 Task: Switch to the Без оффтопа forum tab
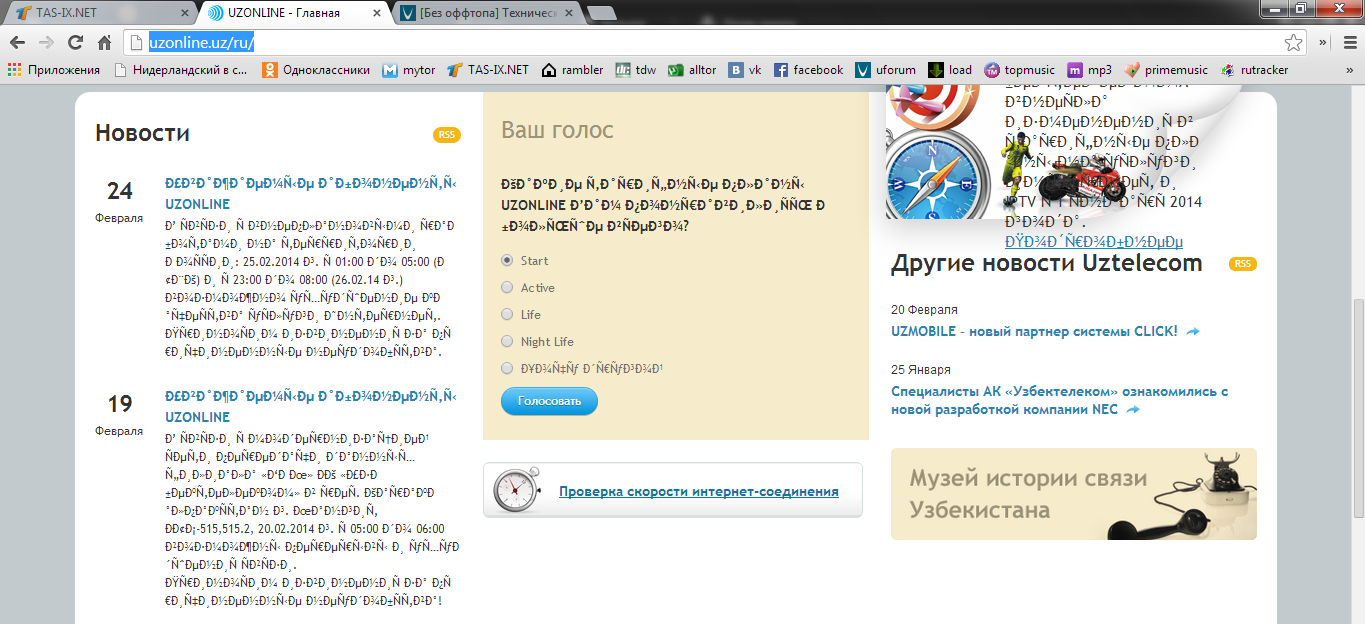485,13
